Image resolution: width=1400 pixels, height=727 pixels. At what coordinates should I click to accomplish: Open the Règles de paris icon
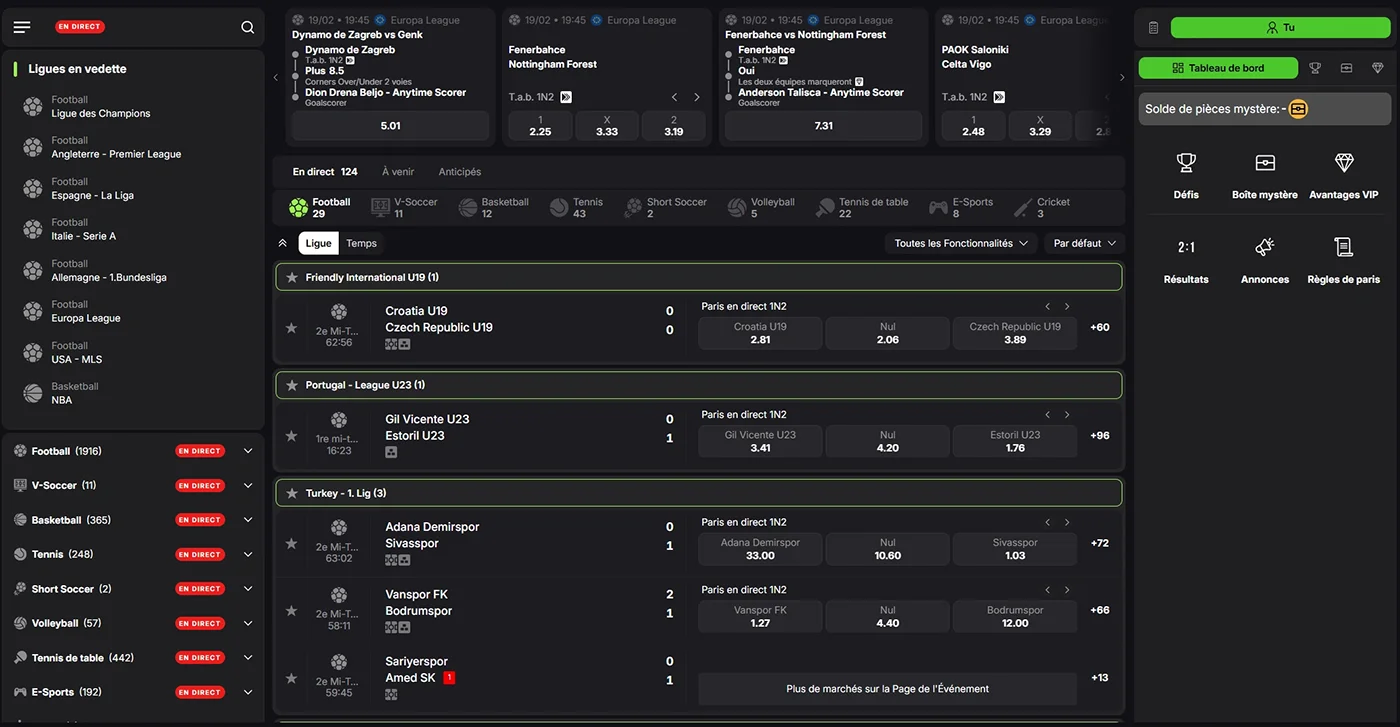(x=1344, y=247)
